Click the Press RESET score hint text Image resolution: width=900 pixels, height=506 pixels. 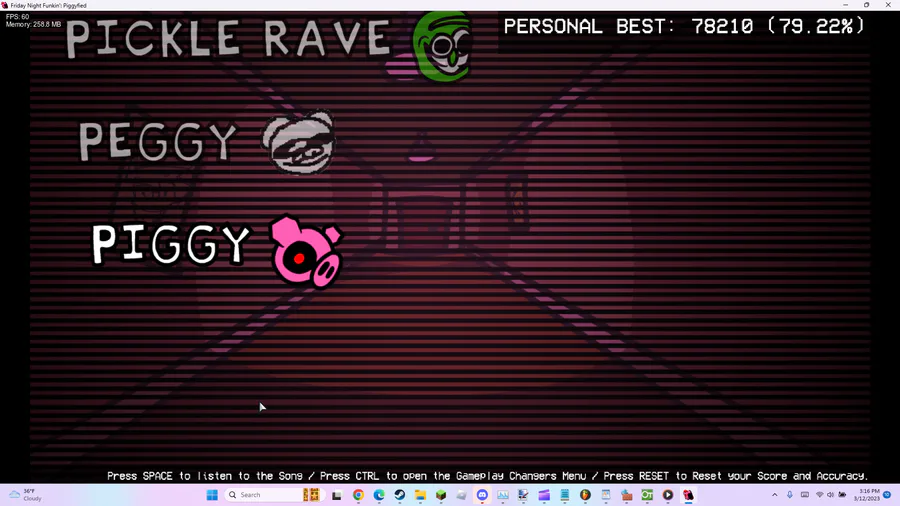[x=735, y=476]
